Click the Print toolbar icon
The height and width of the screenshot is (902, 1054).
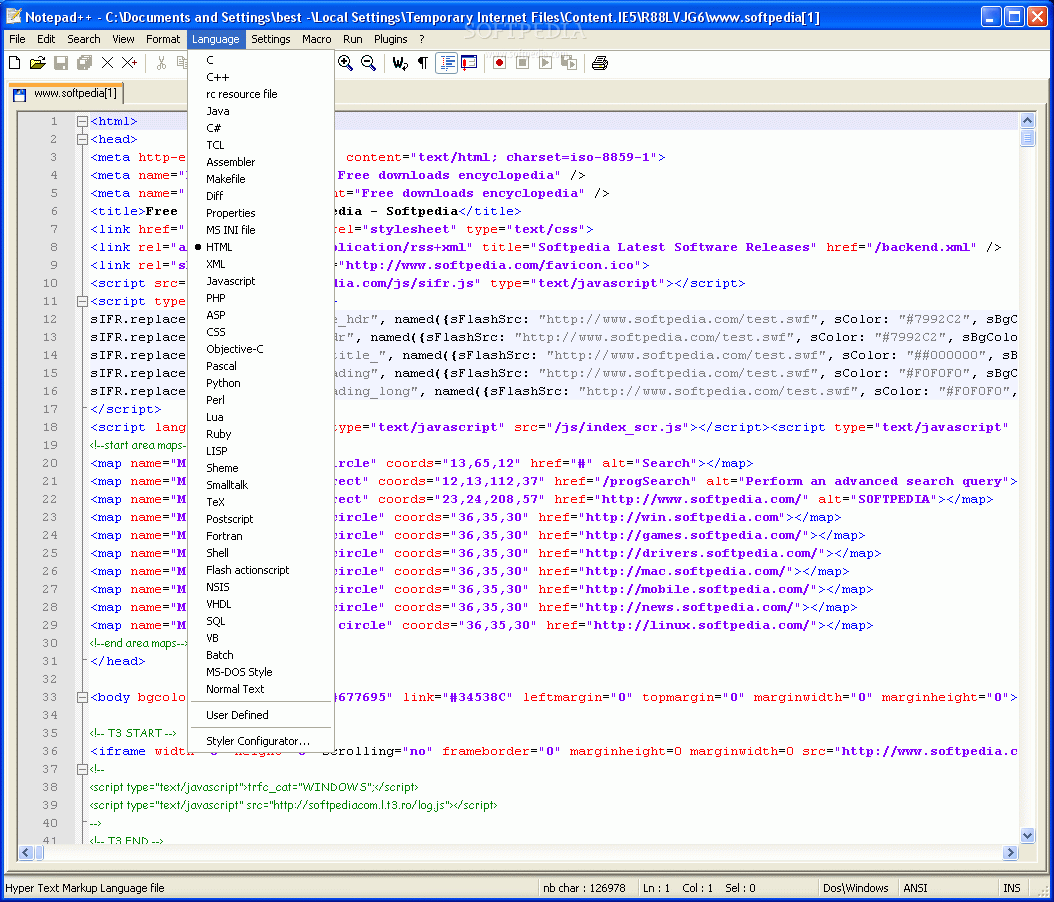coord(600,63)
